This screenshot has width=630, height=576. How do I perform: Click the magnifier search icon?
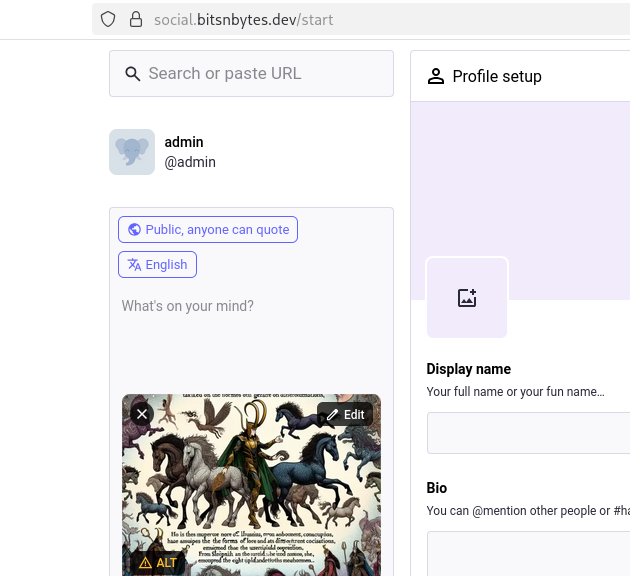[132, 74]
